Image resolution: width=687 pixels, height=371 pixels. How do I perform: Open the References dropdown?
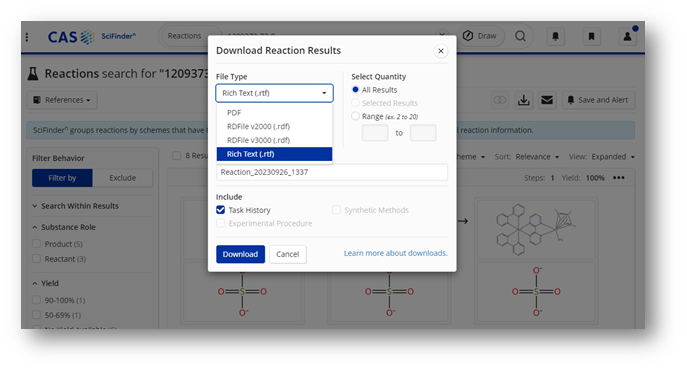[x=62, y=100]
